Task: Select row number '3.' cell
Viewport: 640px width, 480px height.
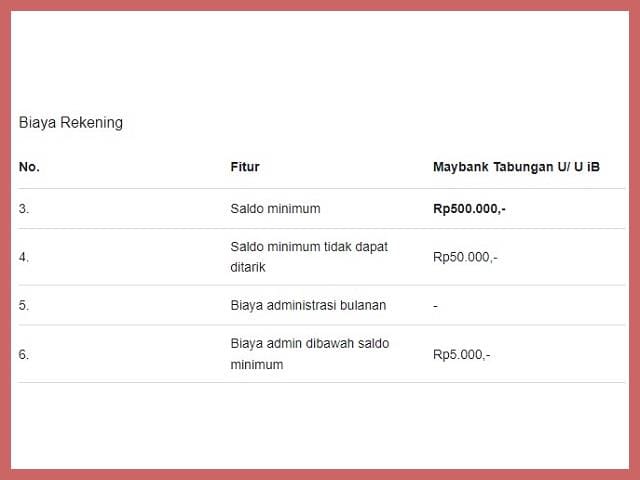Action: point(24,209)
